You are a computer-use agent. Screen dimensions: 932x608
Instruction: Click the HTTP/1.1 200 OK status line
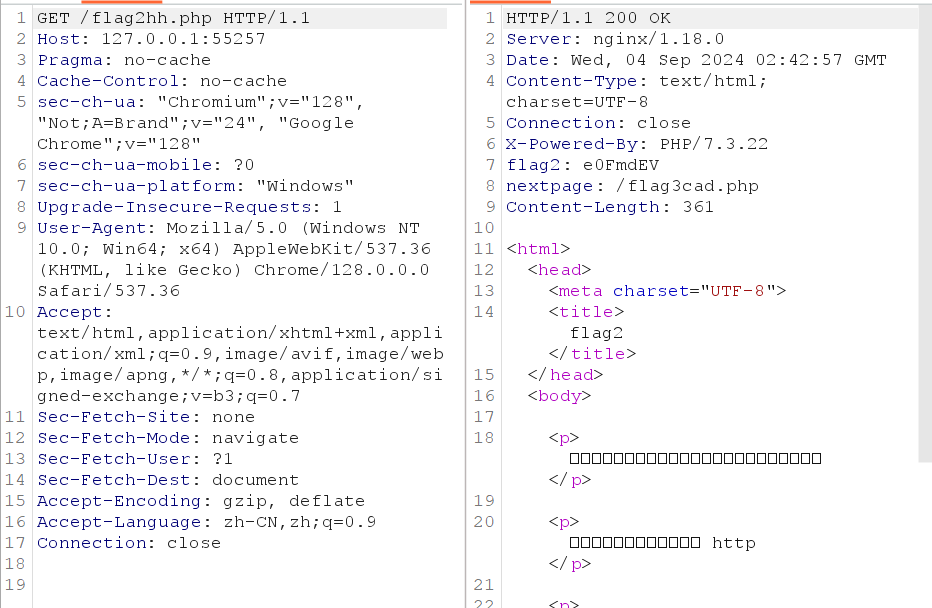[588, 18]
